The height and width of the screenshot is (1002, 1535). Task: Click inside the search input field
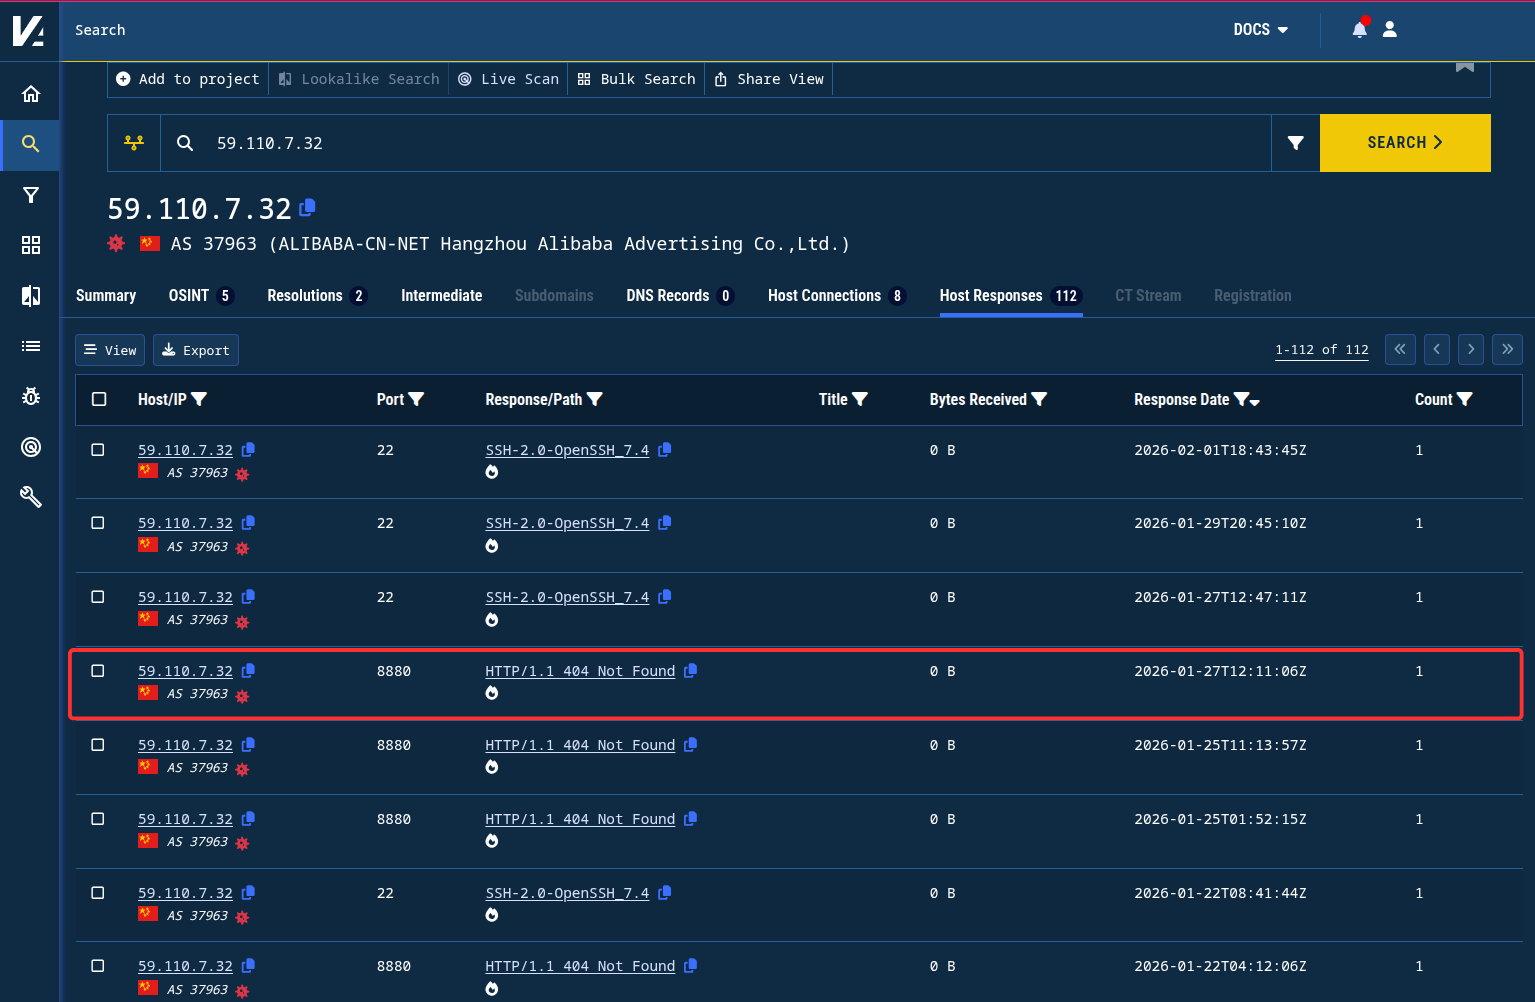click(x=700, y=142)
